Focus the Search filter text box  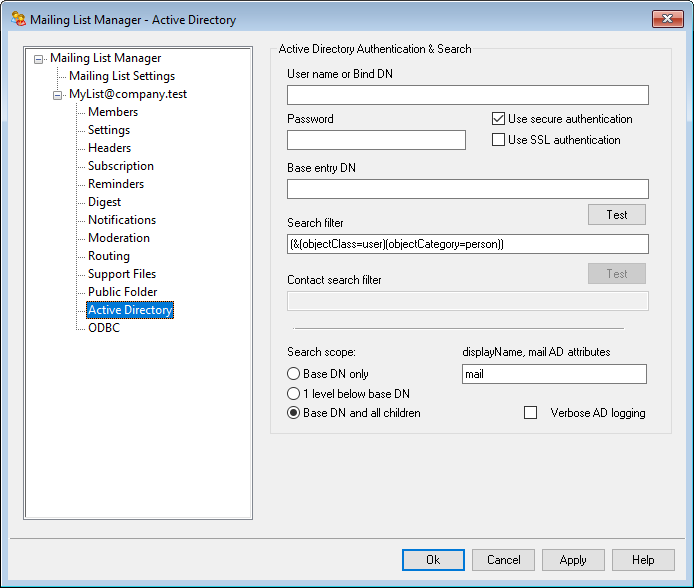point(467,244)
